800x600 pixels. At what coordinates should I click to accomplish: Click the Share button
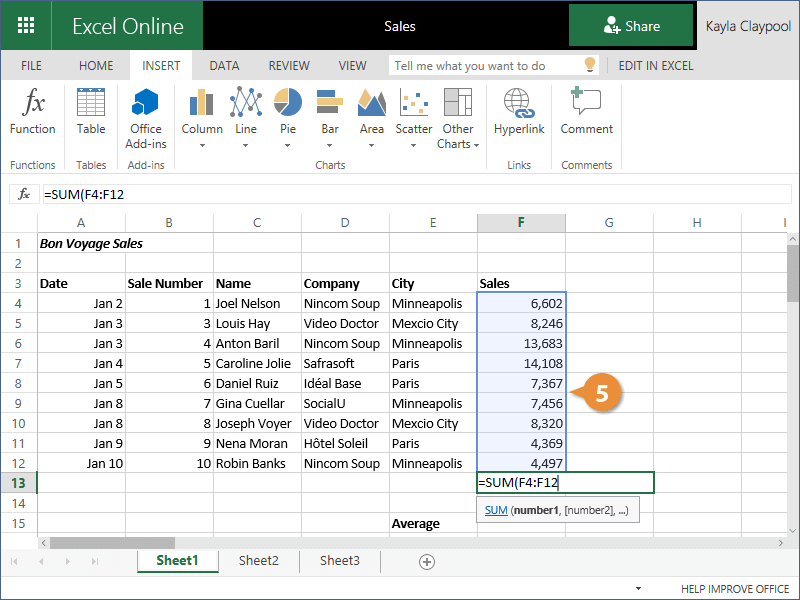[631, 26]
